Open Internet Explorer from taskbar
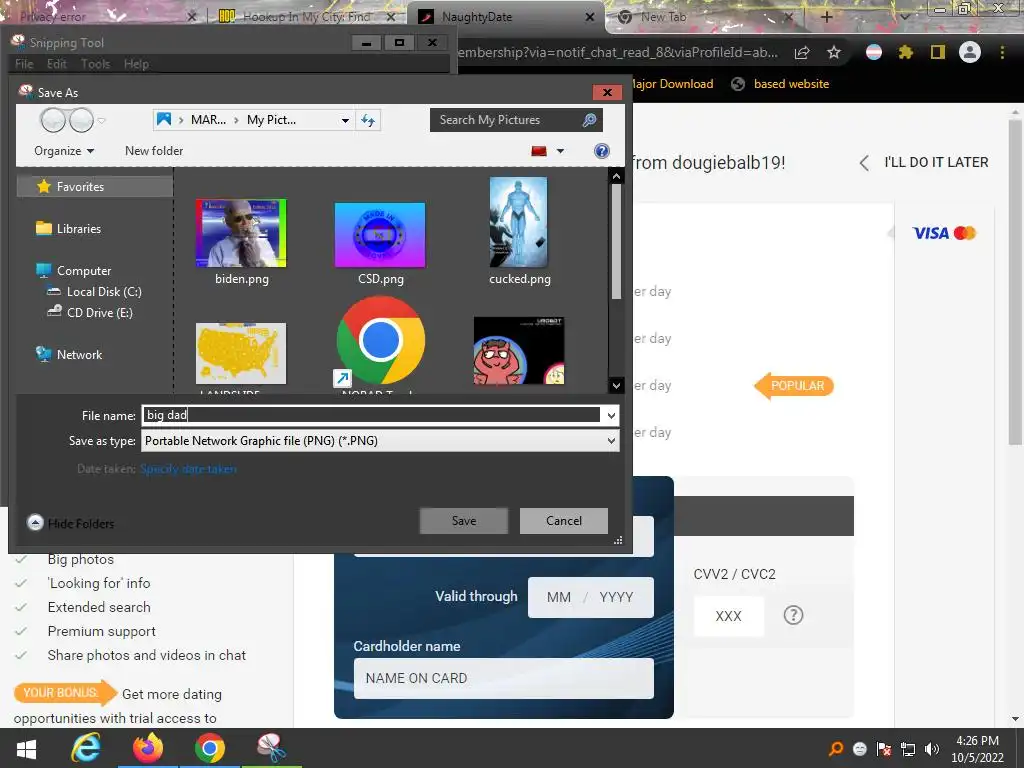 pyautogui.click(x=86, y=748)
